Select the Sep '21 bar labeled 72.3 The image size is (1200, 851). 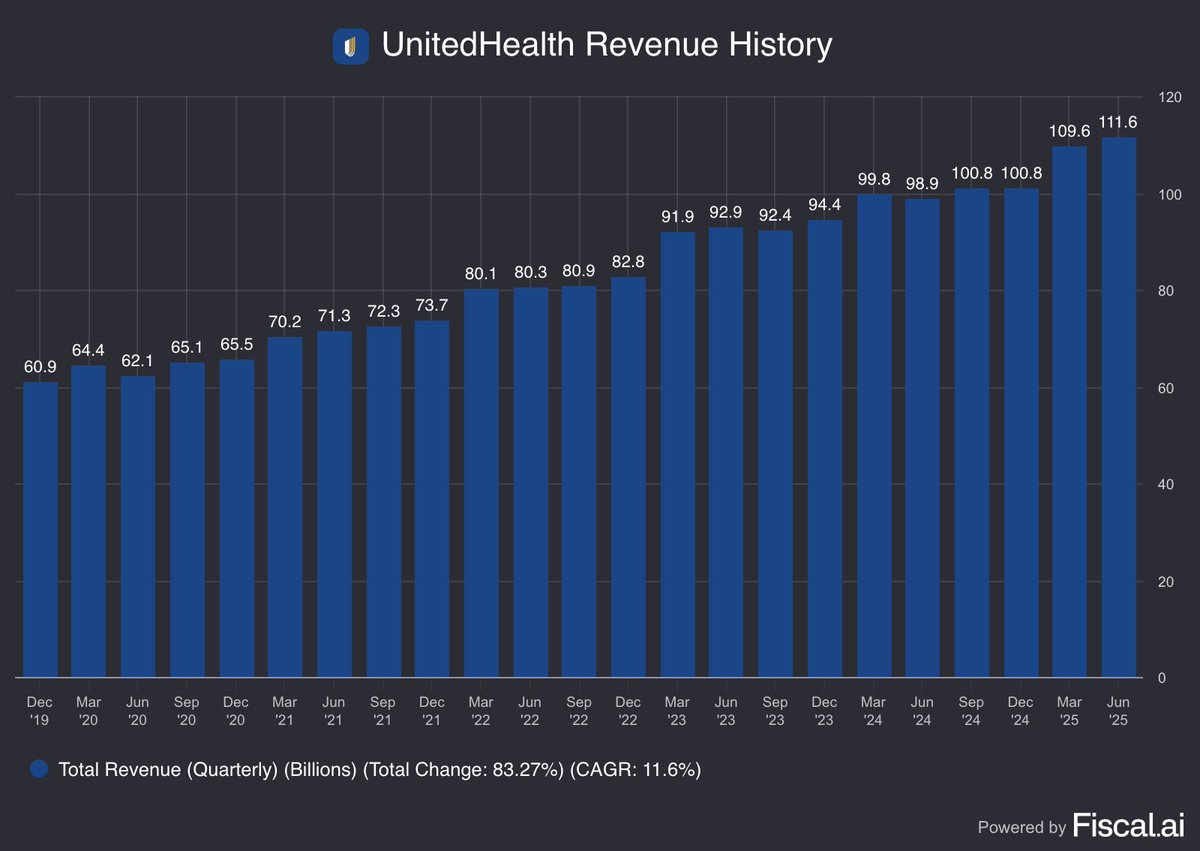pos(384,502)
